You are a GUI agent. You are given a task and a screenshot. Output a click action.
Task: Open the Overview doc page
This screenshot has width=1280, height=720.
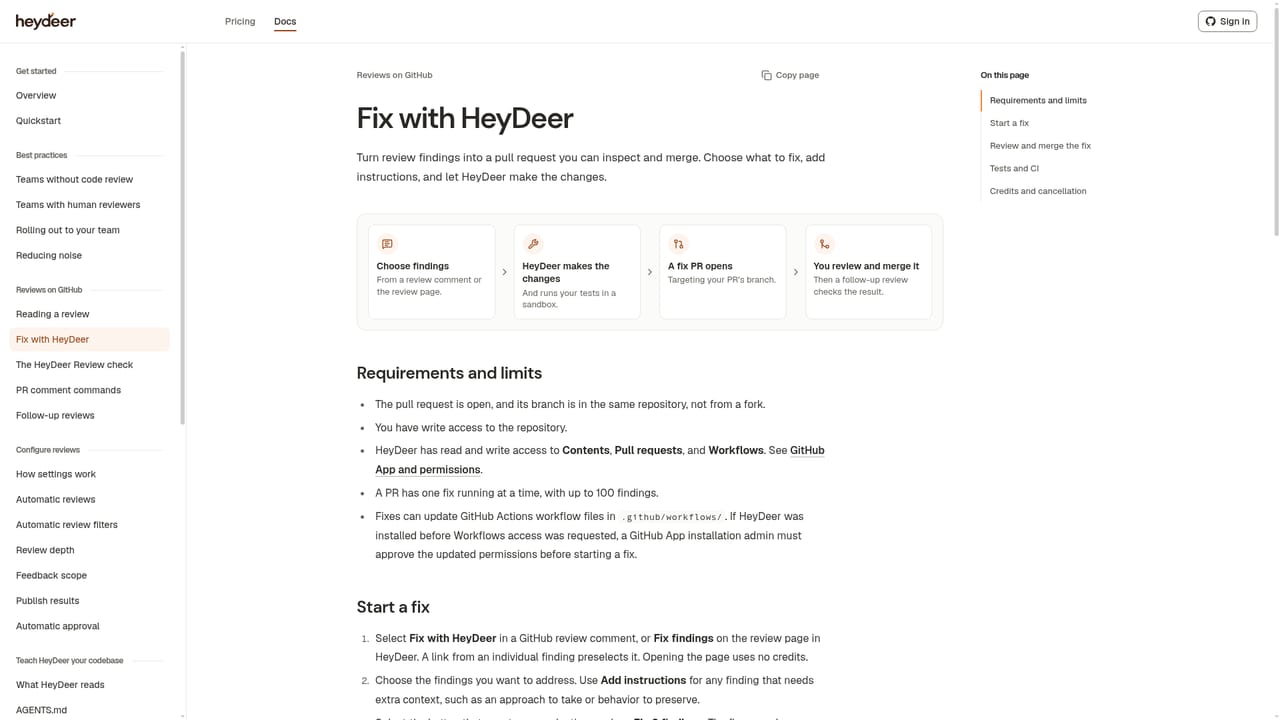tap(89, 96)
